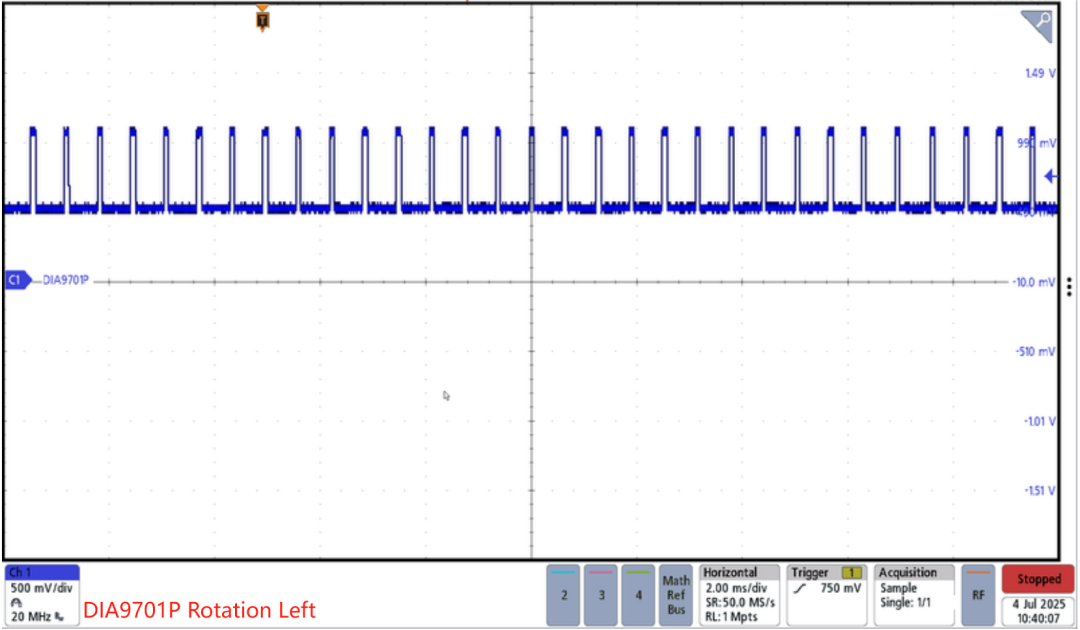Click the C1 channel ground handle
1080x630 pixels.
(x=16, y=281)
